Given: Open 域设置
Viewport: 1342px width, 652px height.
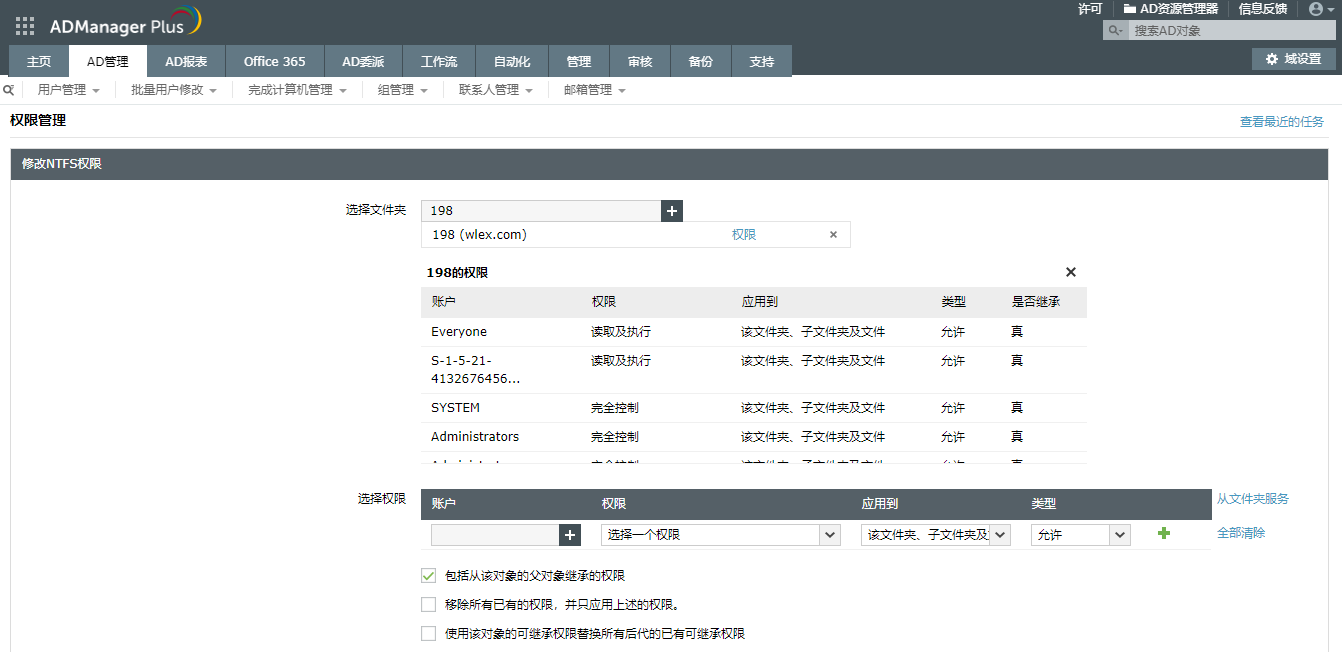Looking at the screenshot, I should tap(1294, 59).
